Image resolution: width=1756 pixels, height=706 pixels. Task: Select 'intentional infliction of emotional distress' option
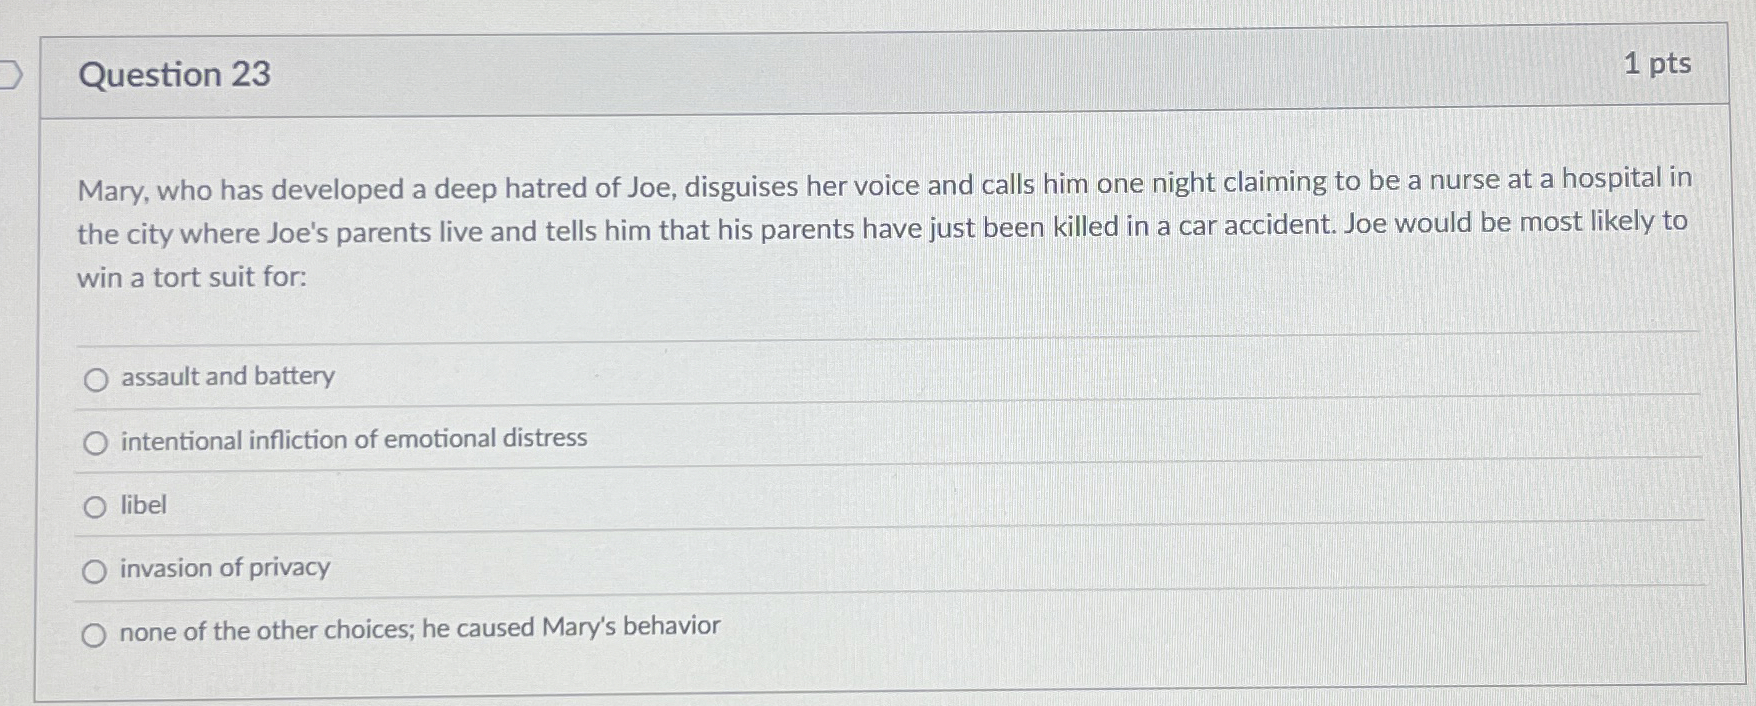point(96,443)
